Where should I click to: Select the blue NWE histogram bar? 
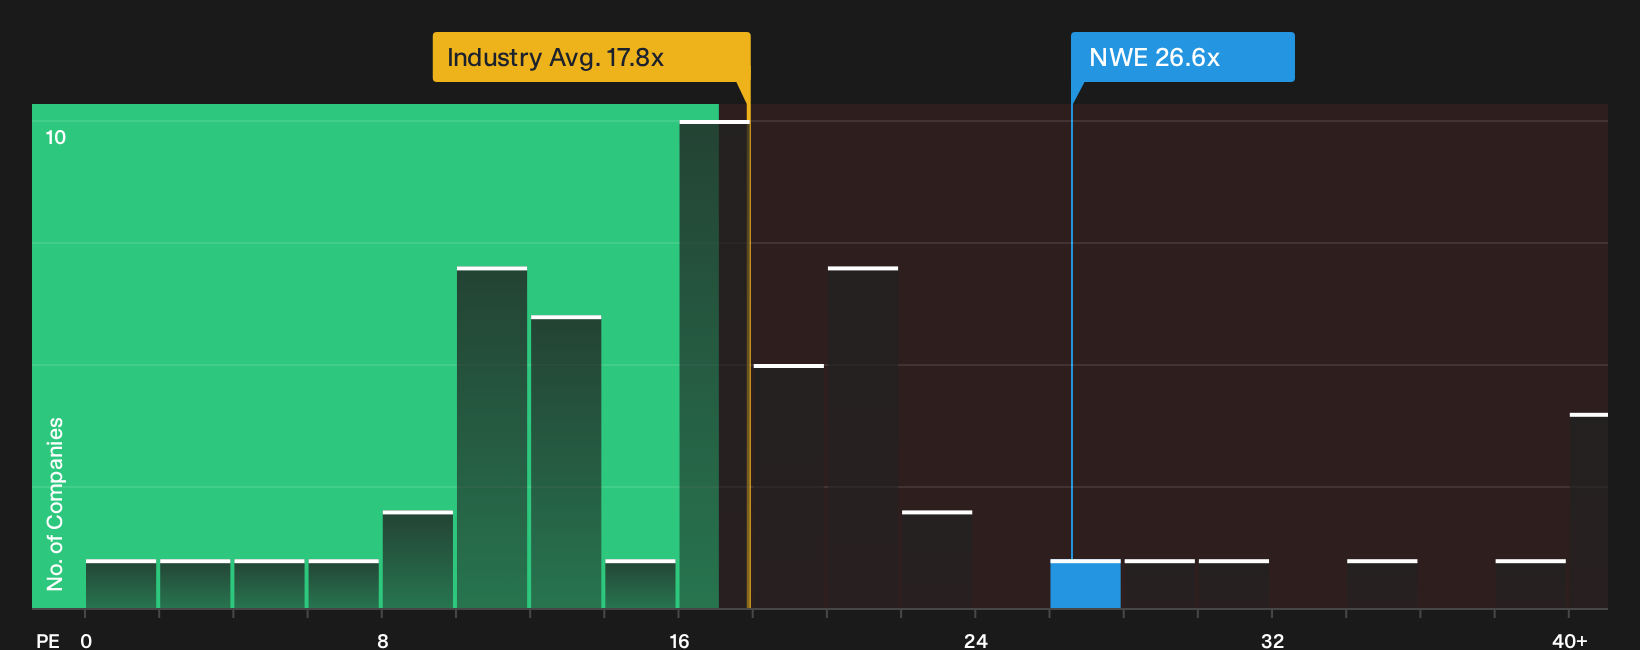coord(1085,584)
